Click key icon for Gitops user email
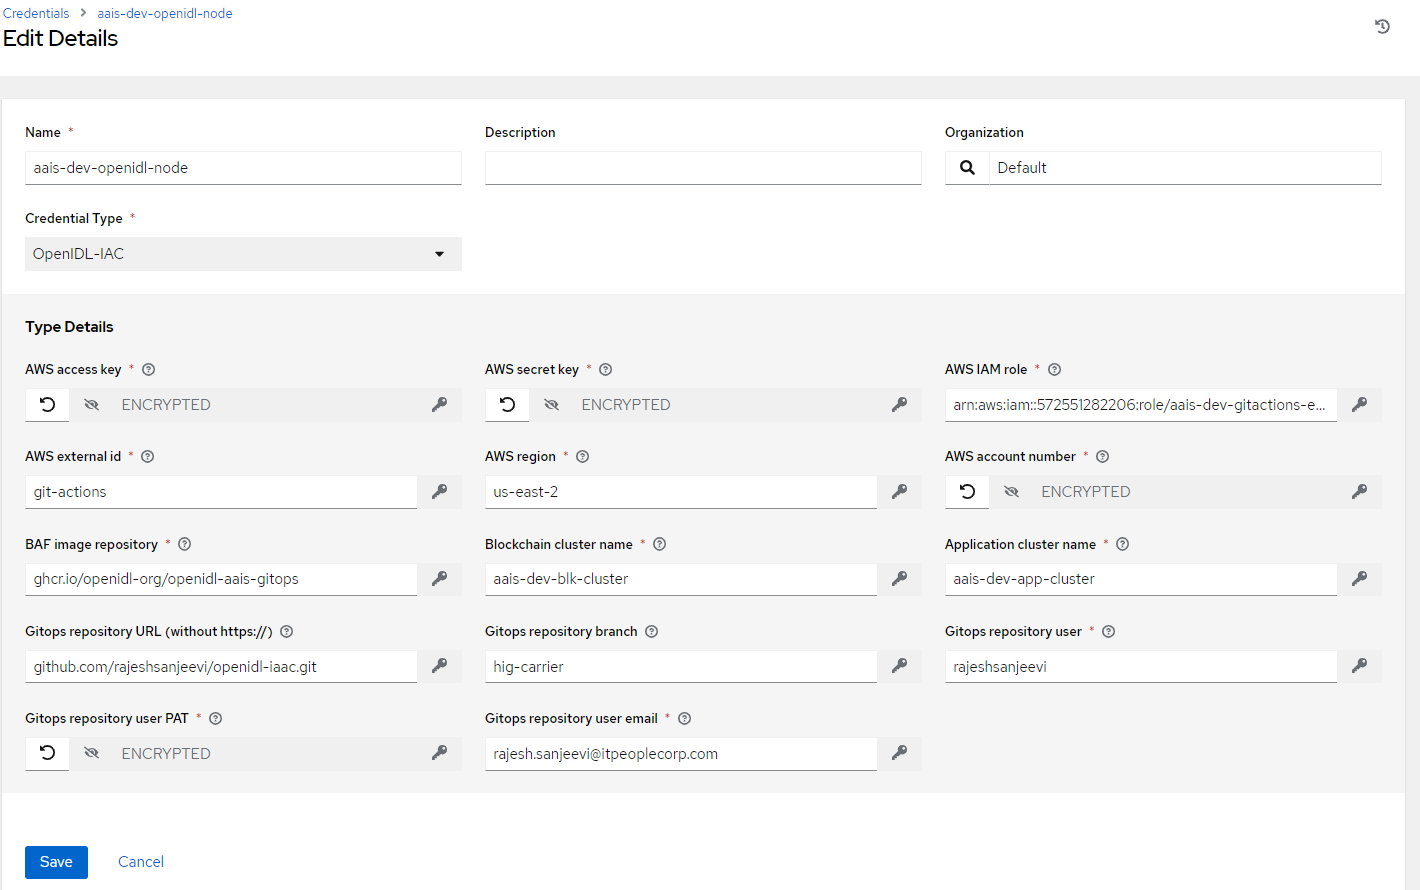 [899, 753]
